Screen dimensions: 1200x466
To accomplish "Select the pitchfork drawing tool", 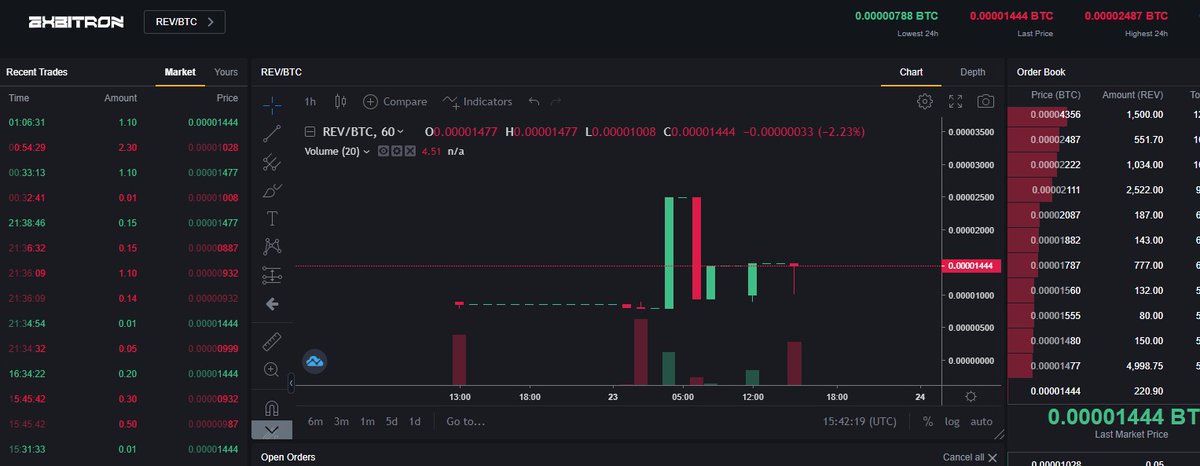I will pos(272,162).
